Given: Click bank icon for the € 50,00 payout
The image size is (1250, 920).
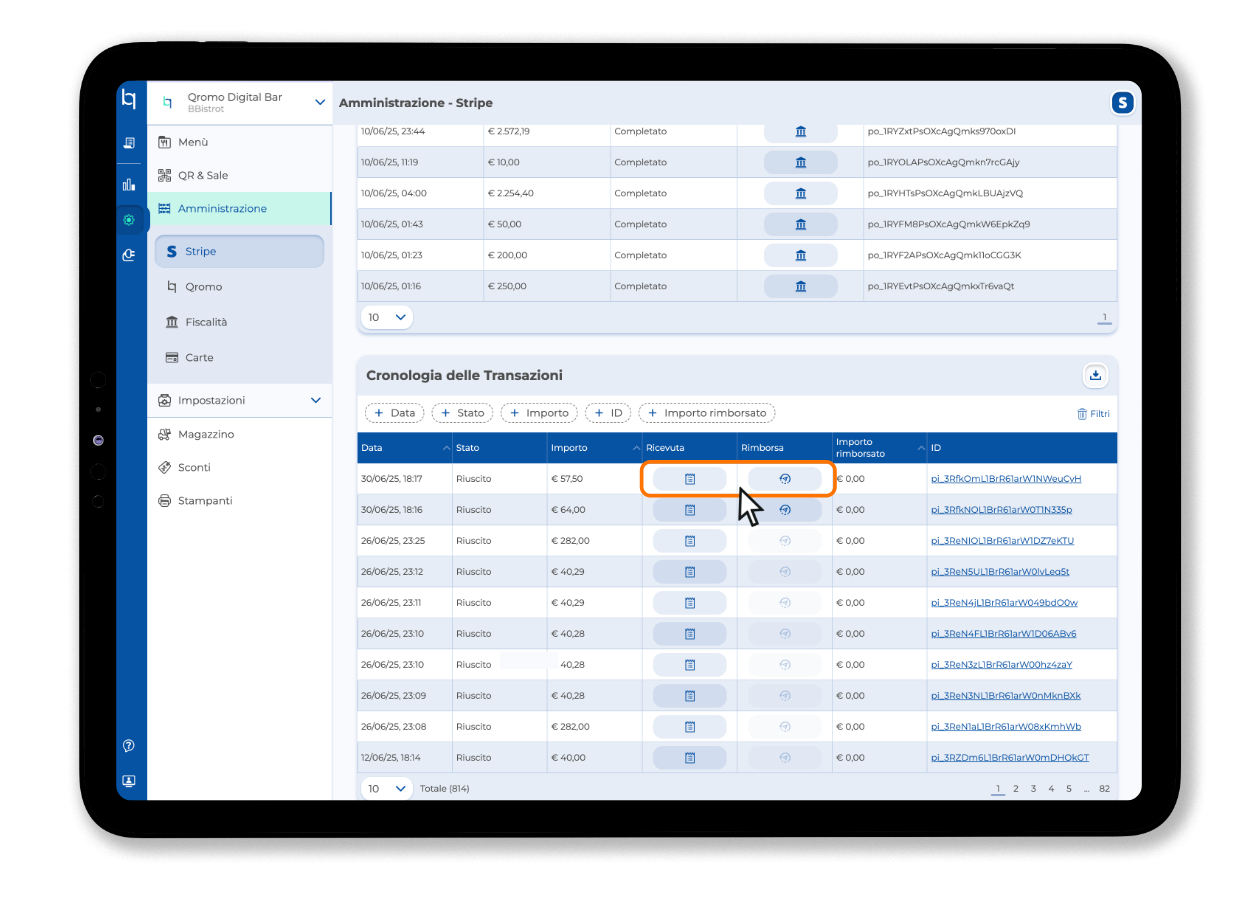Looking at the screenshot, I should (x=801, y=224).
